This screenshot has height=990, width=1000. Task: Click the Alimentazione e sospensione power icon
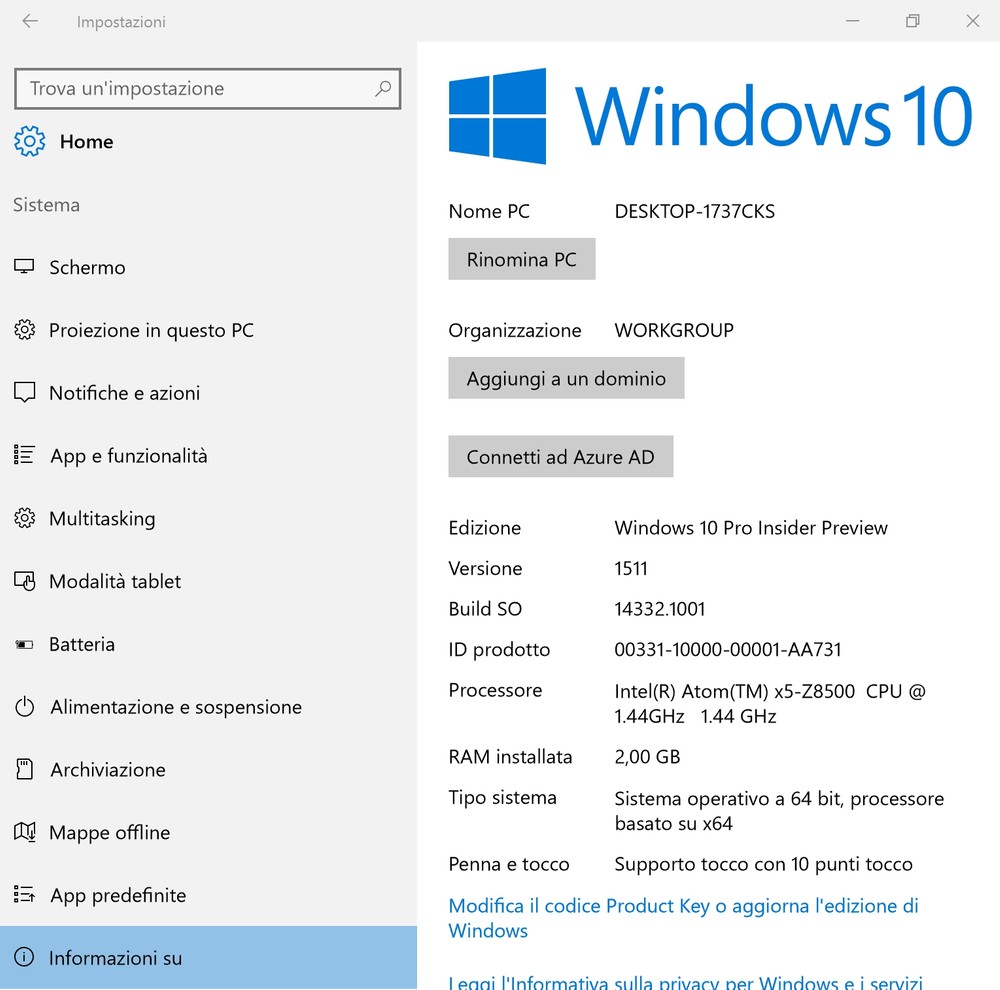[24, 707]
